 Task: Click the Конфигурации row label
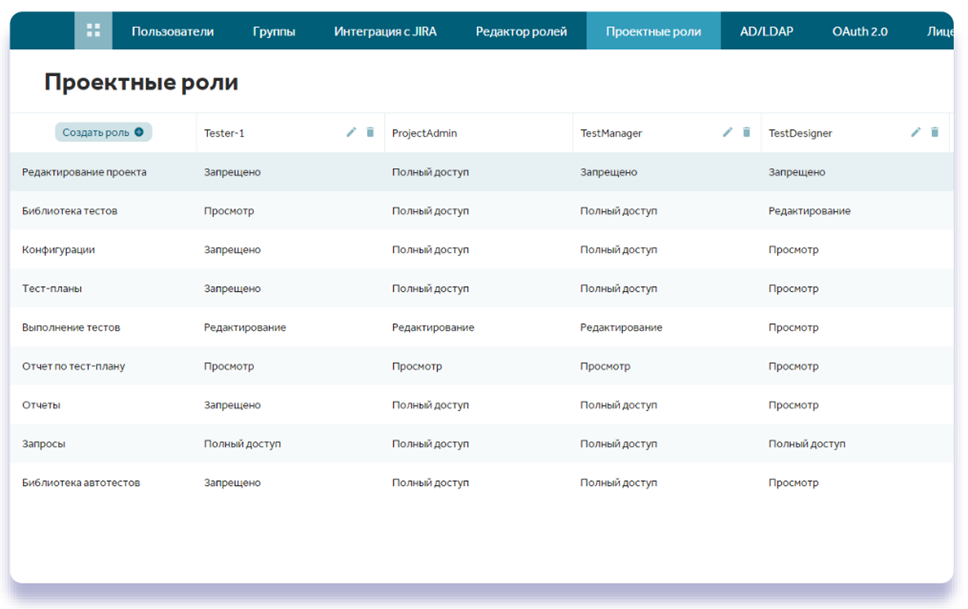59,250
